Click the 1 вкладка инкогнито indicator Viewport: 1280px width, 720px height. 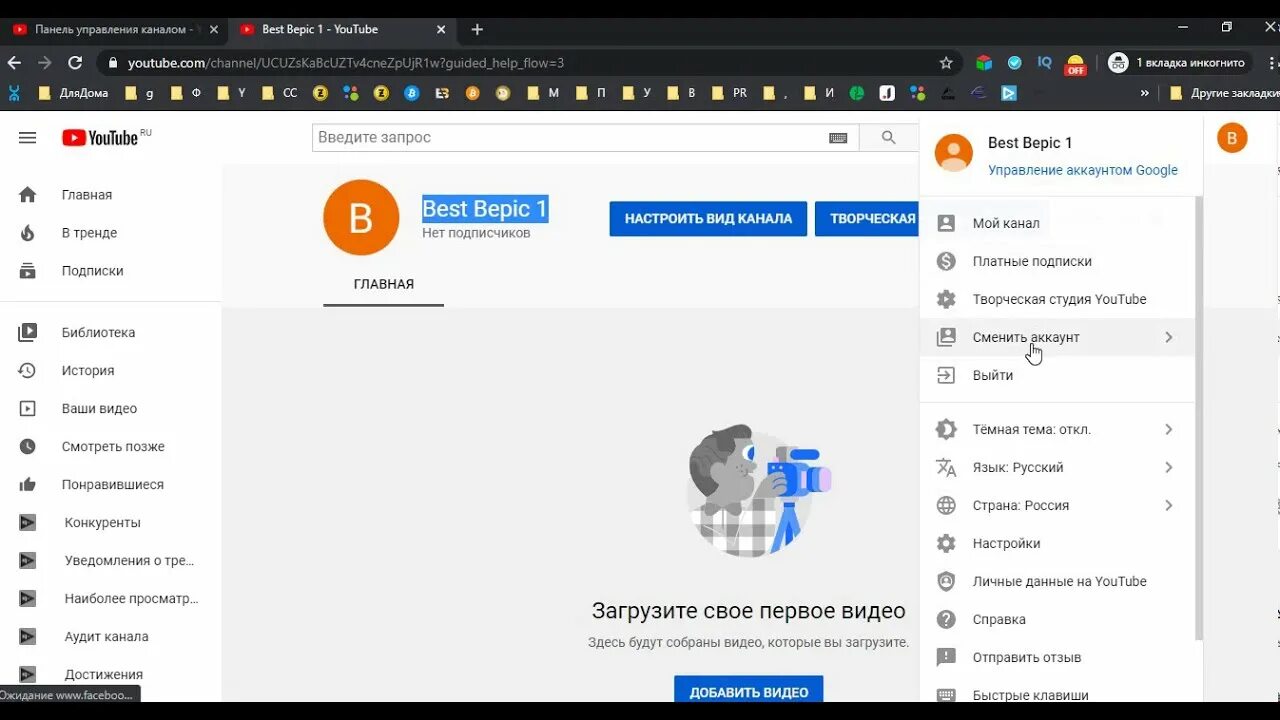pyautogui.click(x=1178, y=62)
